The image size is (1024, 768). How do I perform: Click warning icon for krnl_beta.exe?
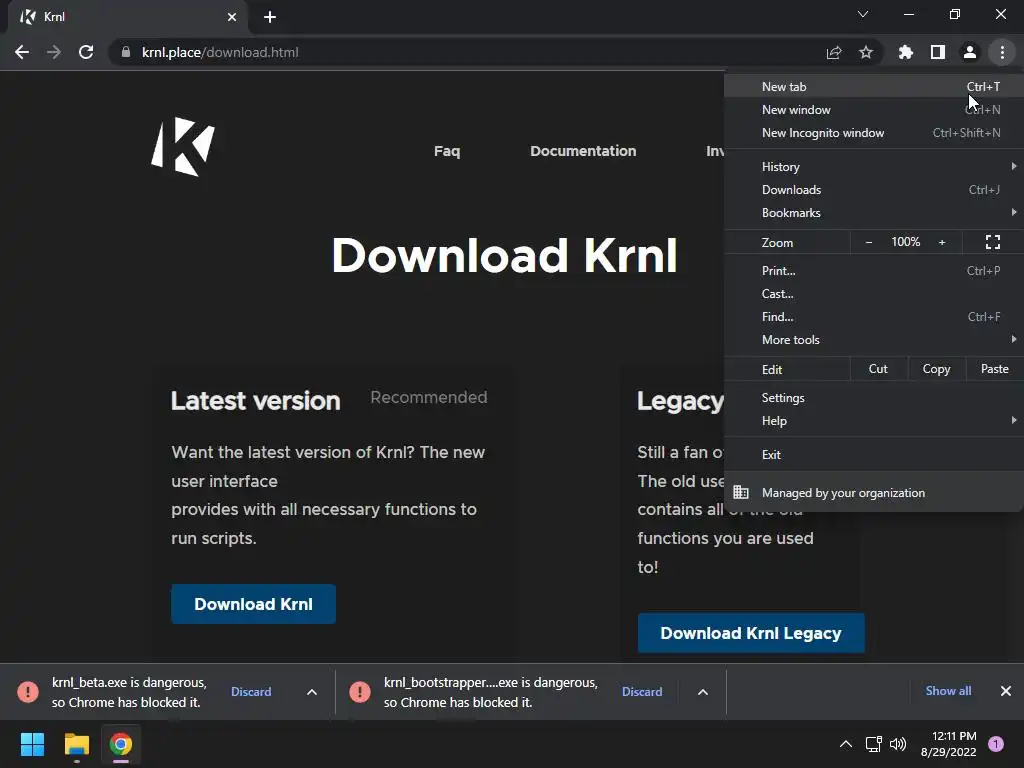28,692
